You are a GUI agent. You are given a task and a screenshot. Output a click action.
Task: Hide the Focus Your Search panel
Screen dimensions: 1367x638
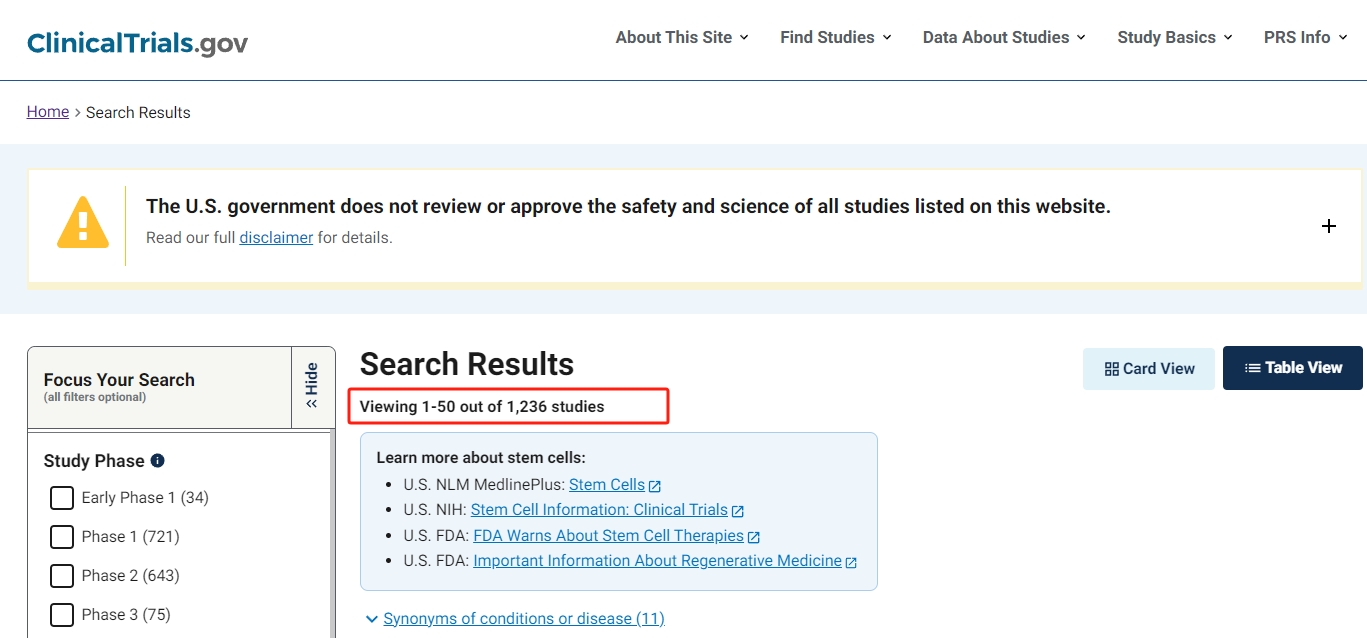pyautogui.click(x=312, y=386)
